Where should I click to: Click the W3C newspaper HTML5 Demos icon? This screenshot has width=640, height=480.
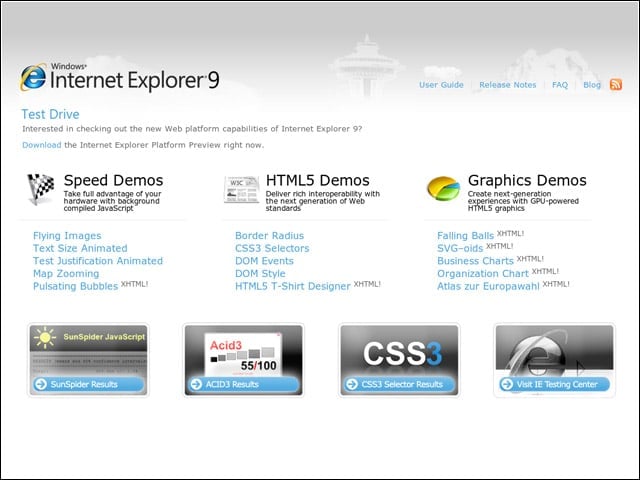[242, 189]
